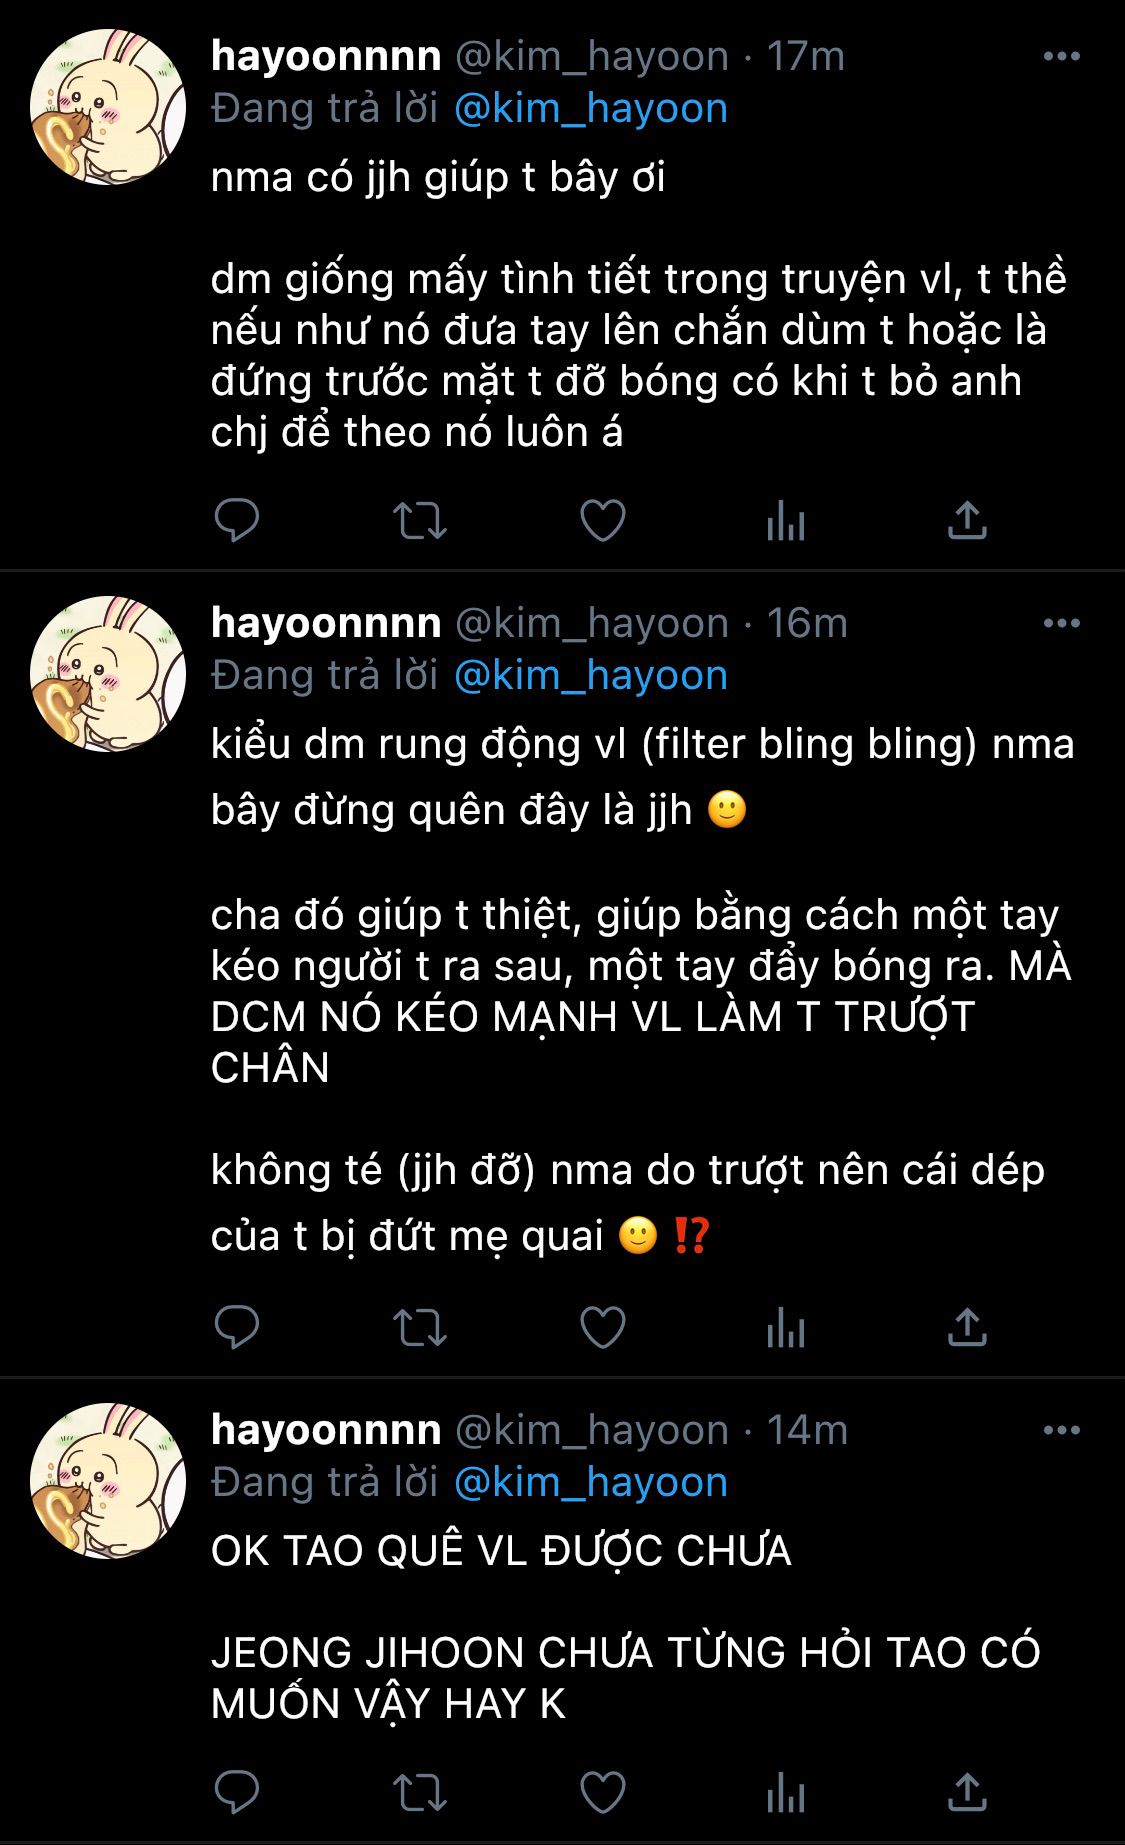Open the @kim_hayoon mention link in 17m tweet
This screenshot has height=1845, width=1125.
(591, 109)
